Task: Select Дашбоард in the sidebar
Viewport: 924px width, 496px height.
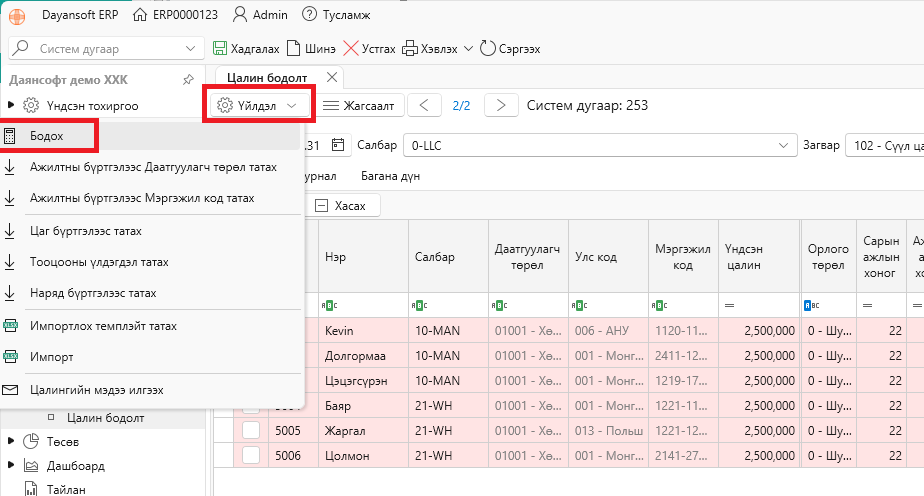Action: (x=75, y=465)
